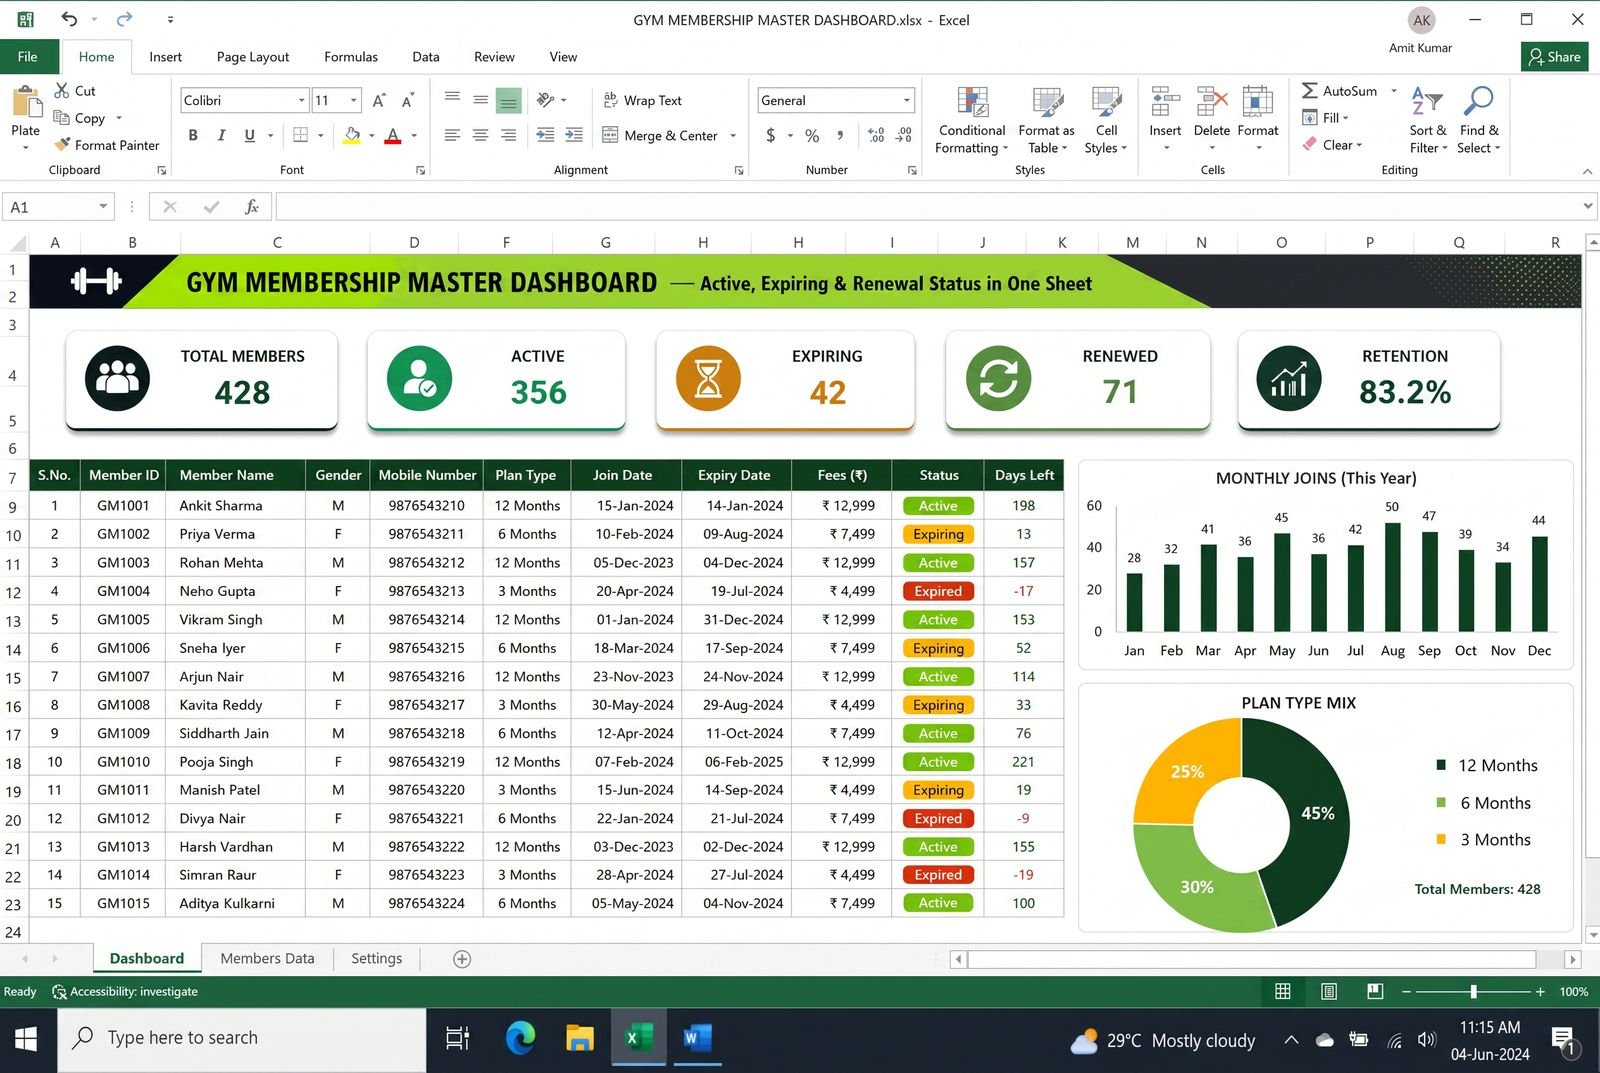Toggle Underline formatting

(249, 135)
